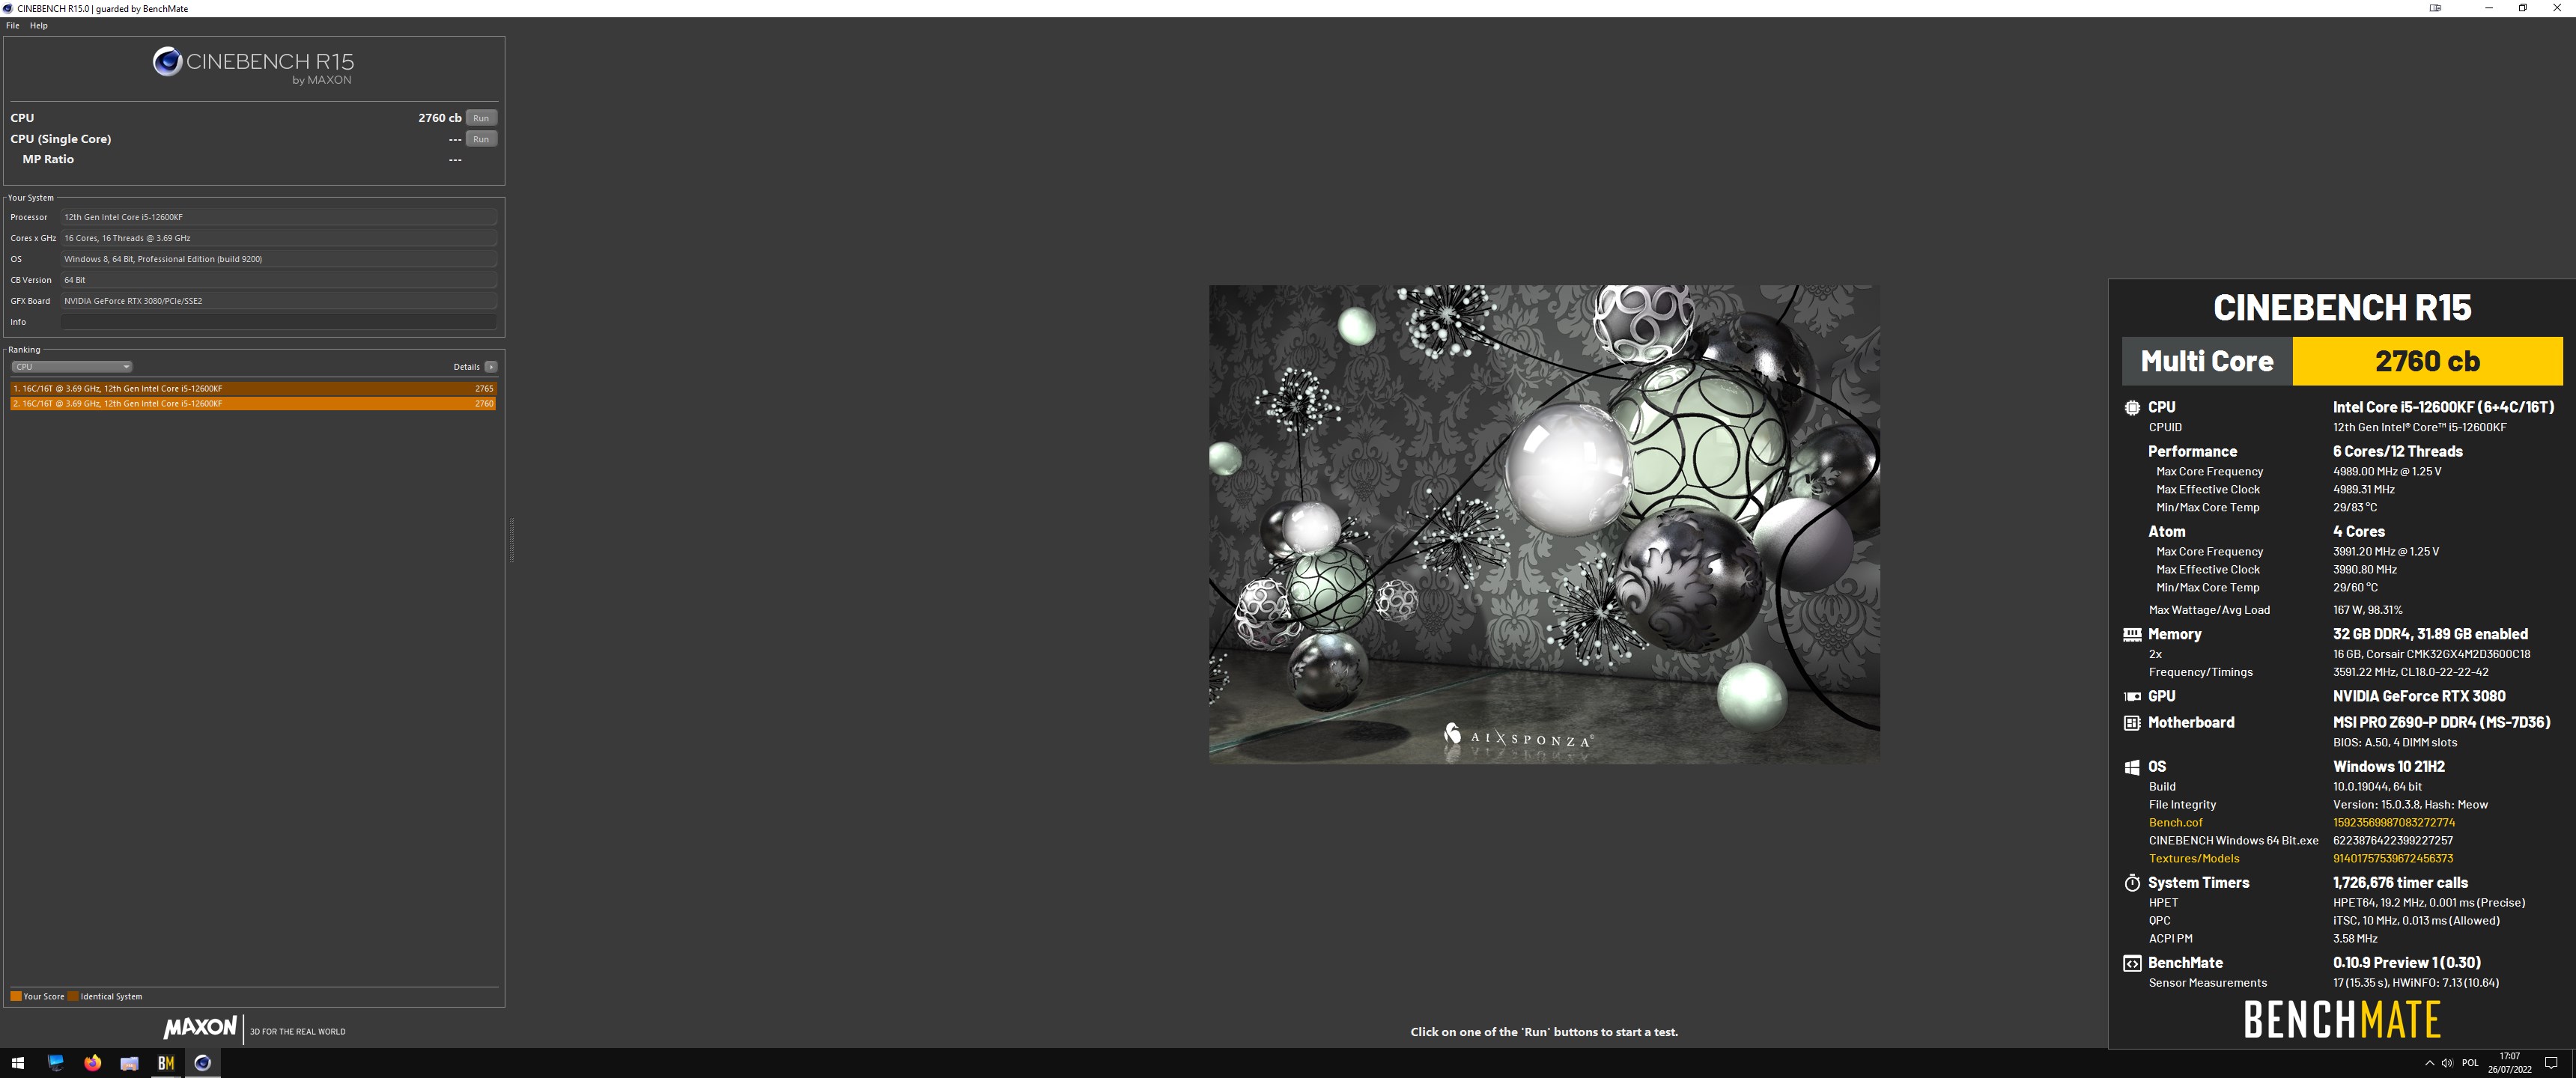Open the clock and calendar flyout
This screenshot has width=2576, height=1078.
[x=2510, y=1063]
